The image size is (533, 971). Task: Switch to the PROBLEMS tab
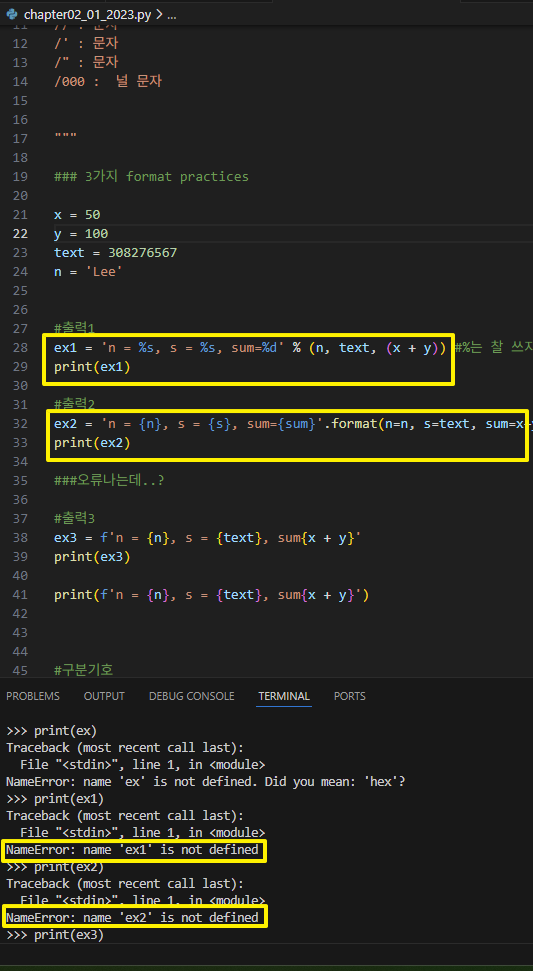click(x=33, y=696)
